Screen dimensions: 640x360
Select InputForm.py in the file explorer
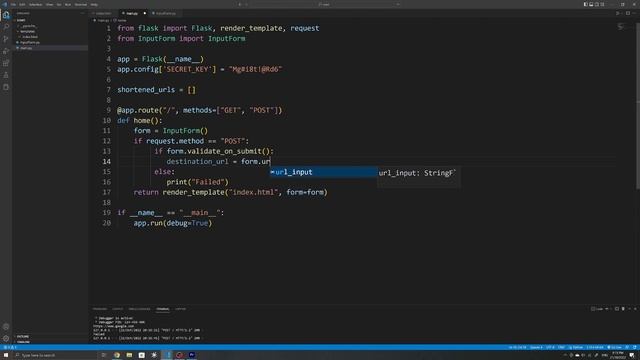50,42
